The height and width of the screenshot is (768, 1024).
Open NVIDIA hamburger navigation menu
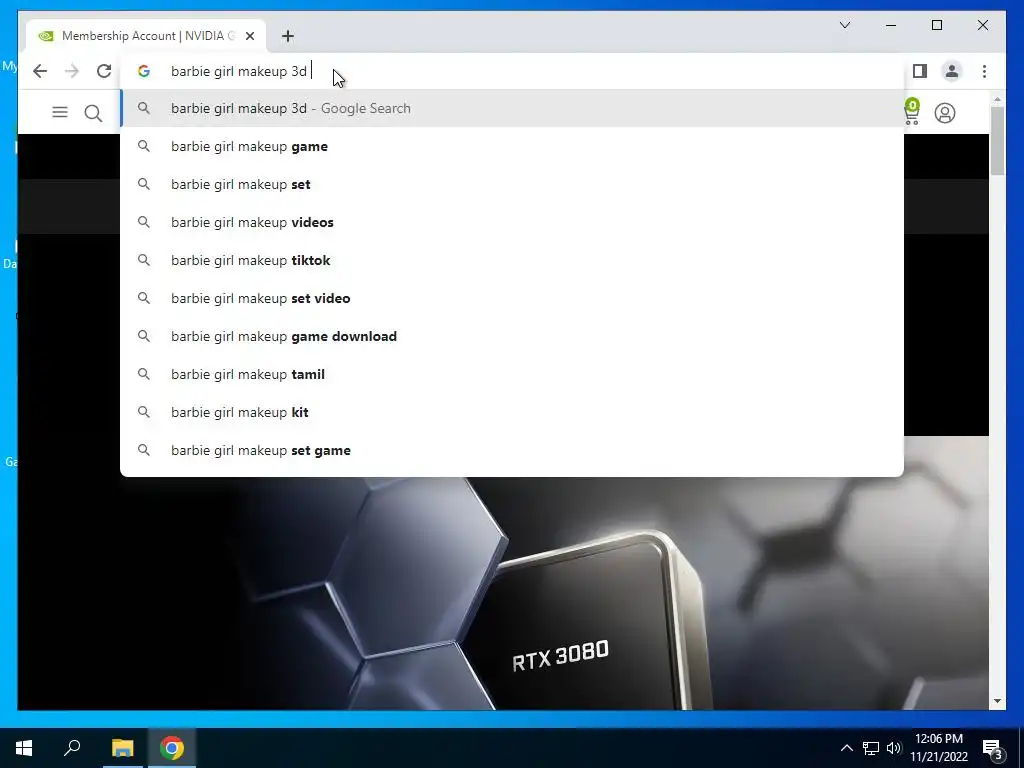(60, 112)
